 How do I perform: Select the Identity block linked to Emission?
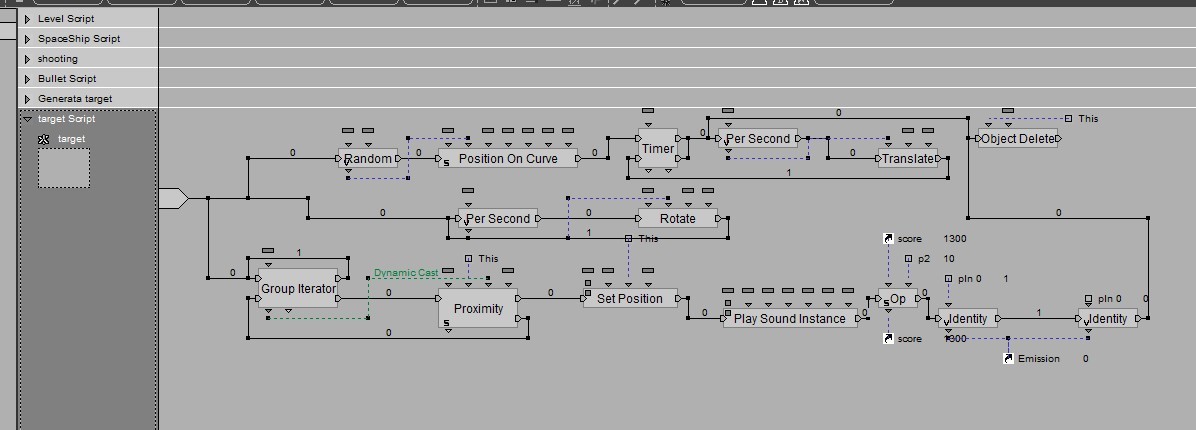1108,318
